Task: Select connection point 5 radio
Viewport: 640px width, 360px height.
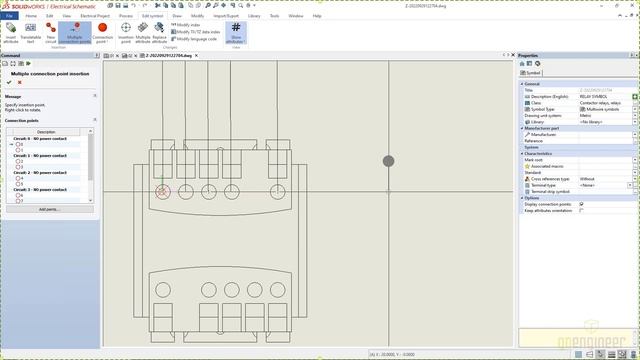Action: pyautogui.click(x=18, y=184)
